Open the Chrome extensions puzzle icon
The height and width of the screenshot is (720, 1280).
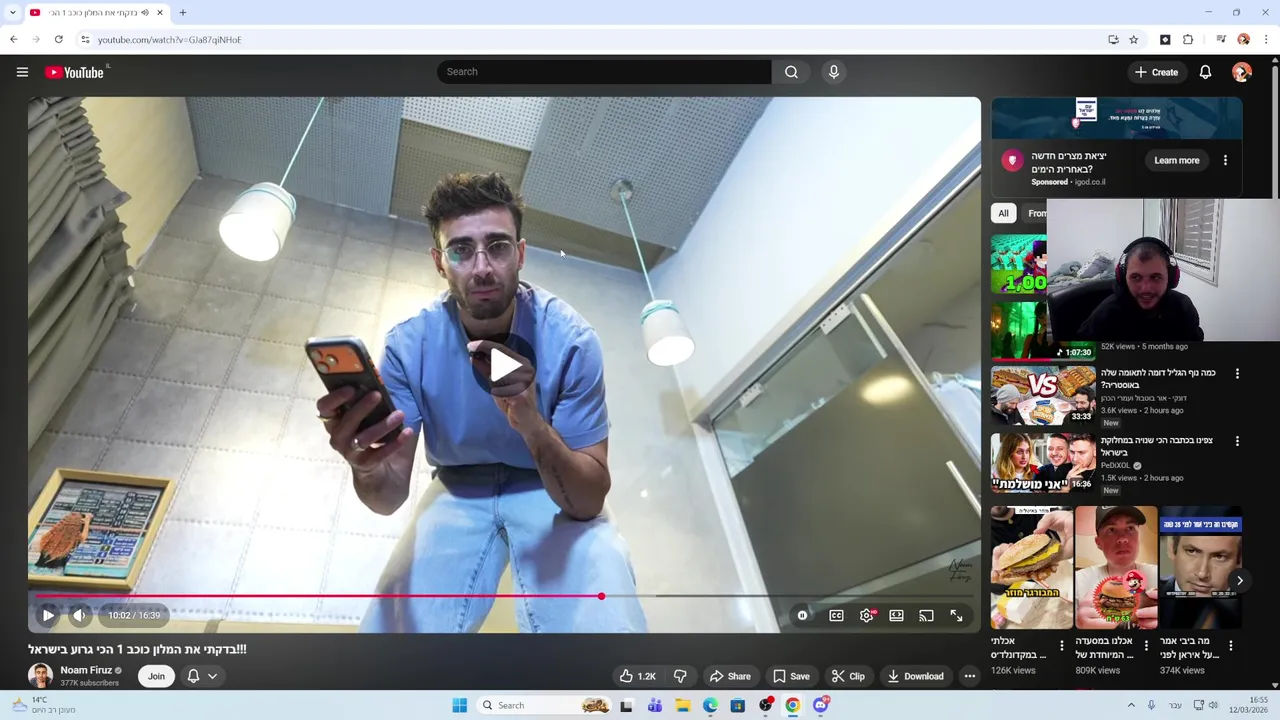[x=1188, y=40]
